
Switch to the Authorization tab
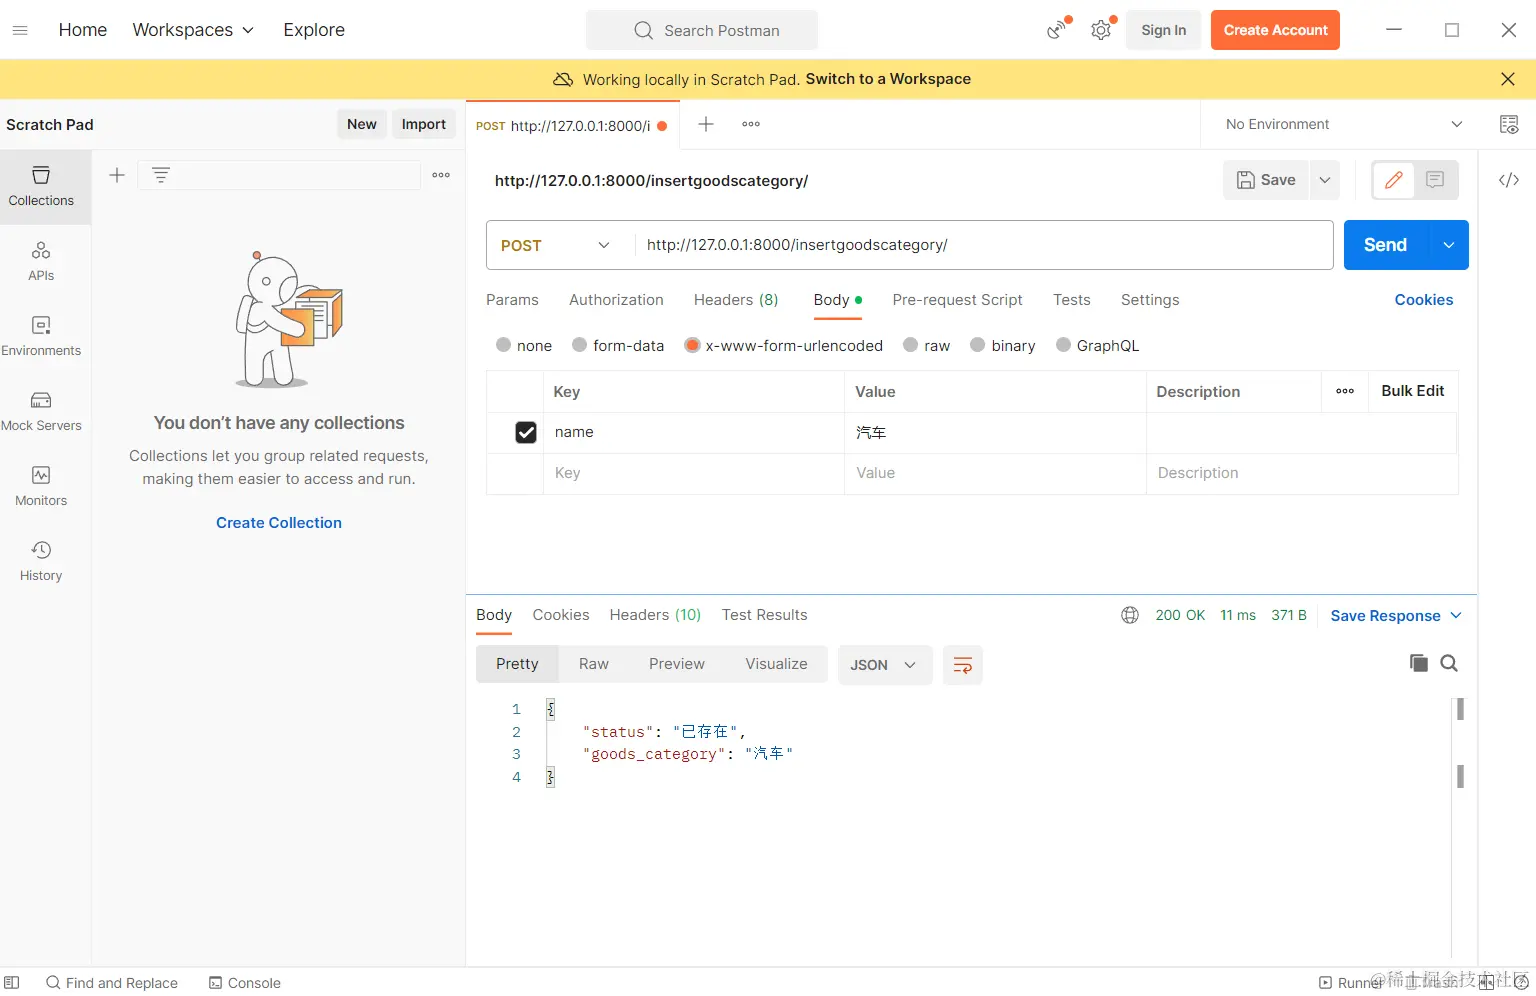click(616, 300)
